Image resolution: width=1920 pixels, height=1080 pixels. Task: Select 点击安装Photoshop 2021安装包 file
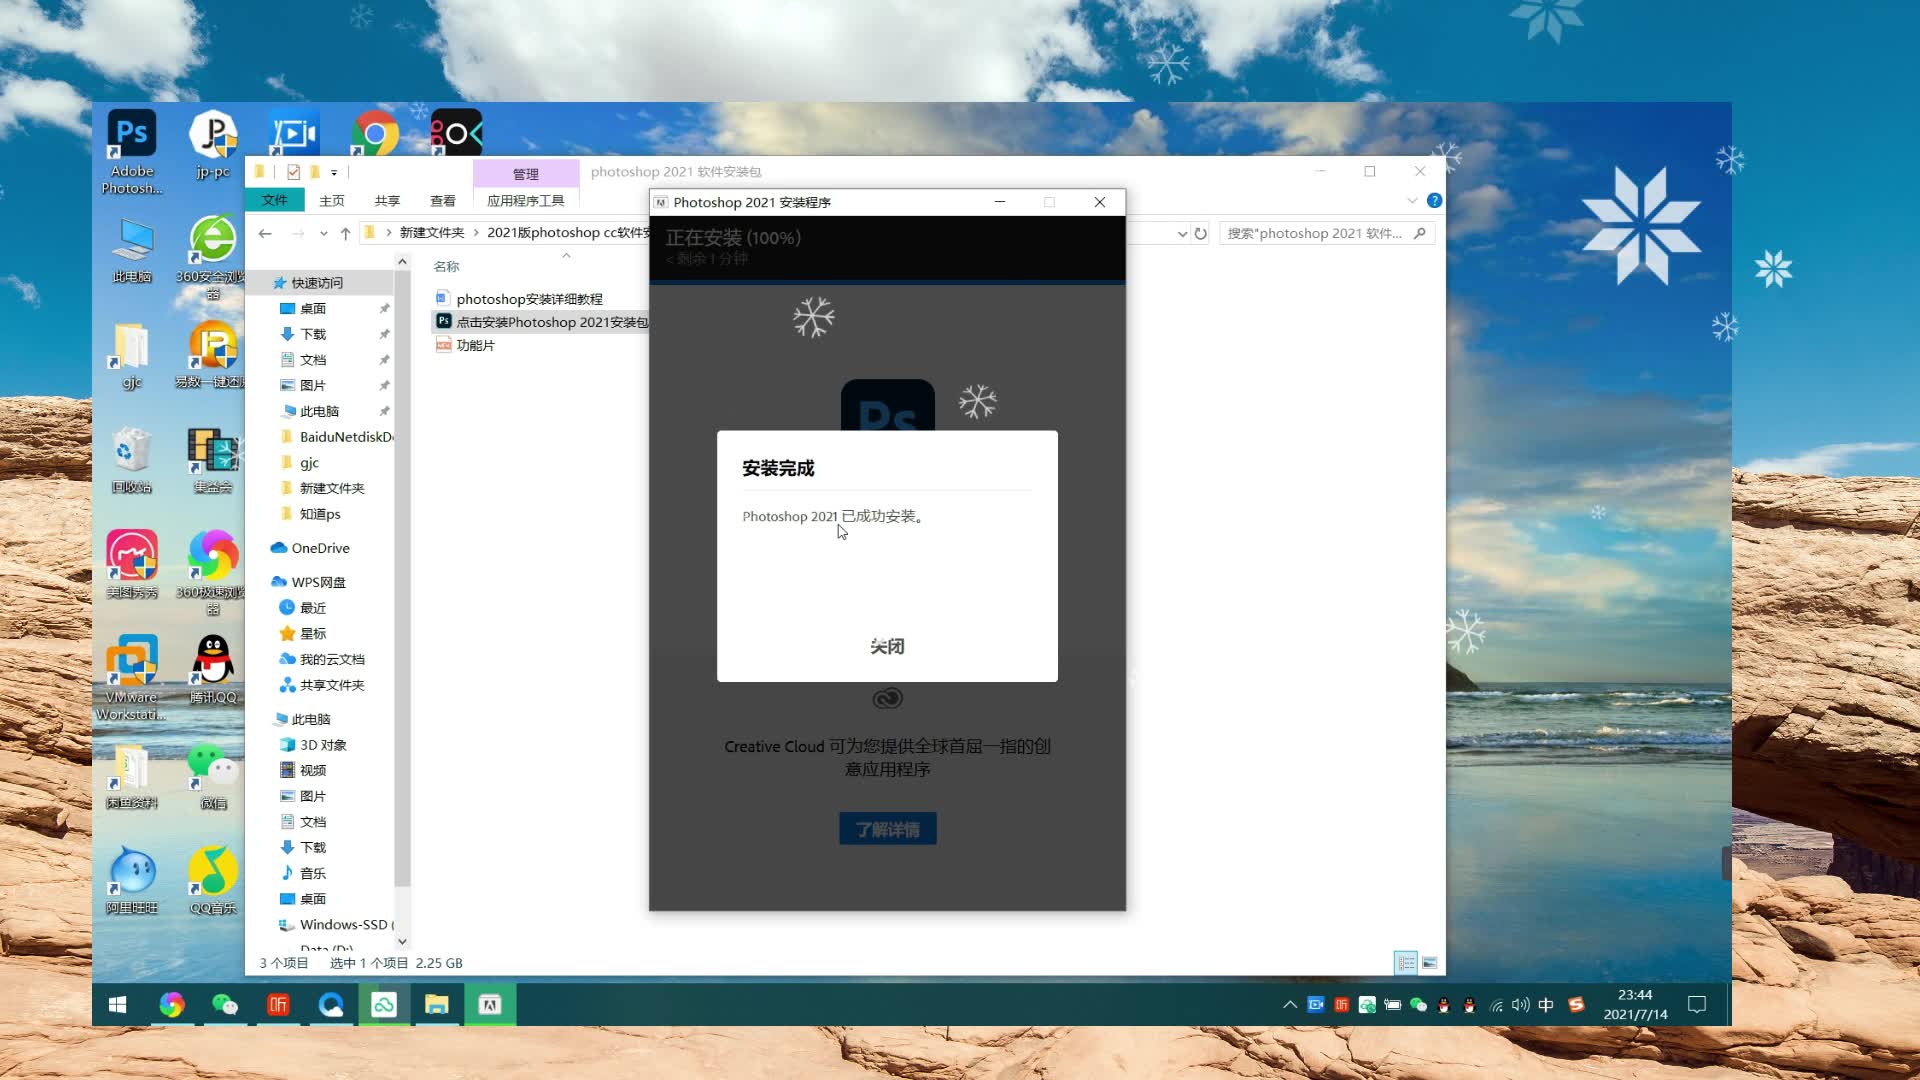tap(542, 322)
